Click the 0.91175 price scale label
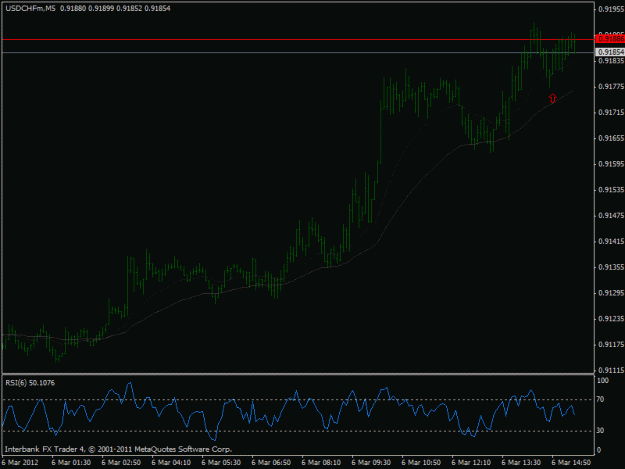 [611, 344]
